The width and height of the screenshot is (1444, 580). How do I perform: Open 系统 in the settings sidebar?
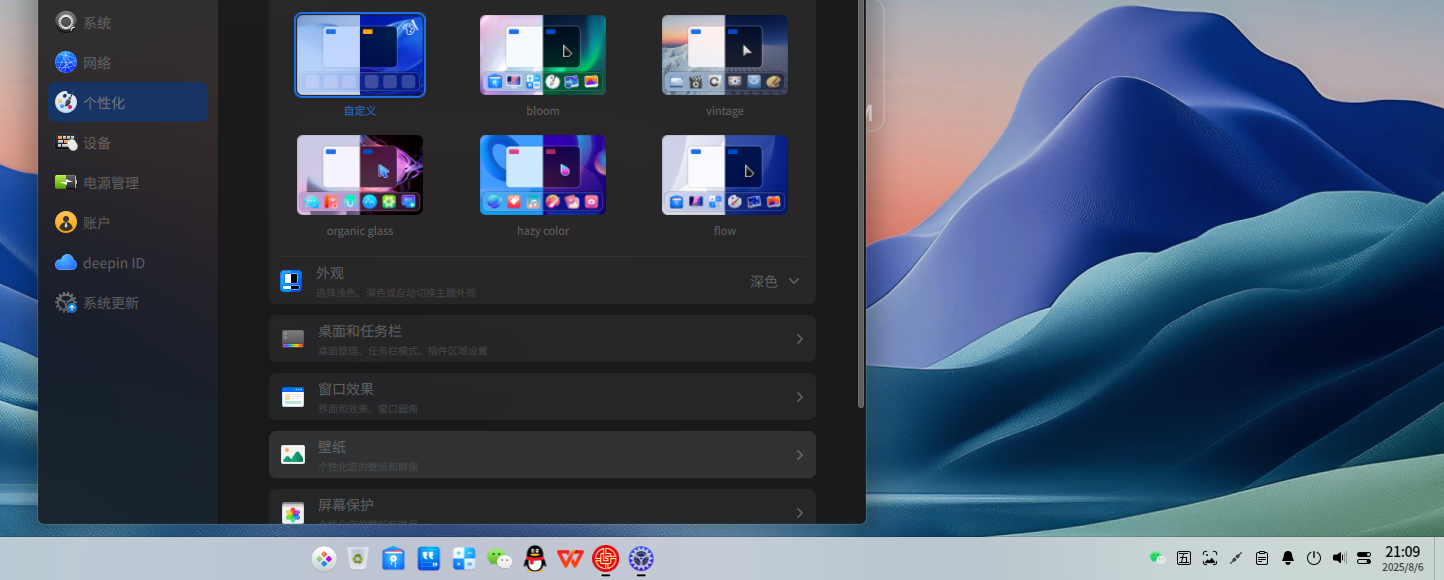(x=128, y=22)
